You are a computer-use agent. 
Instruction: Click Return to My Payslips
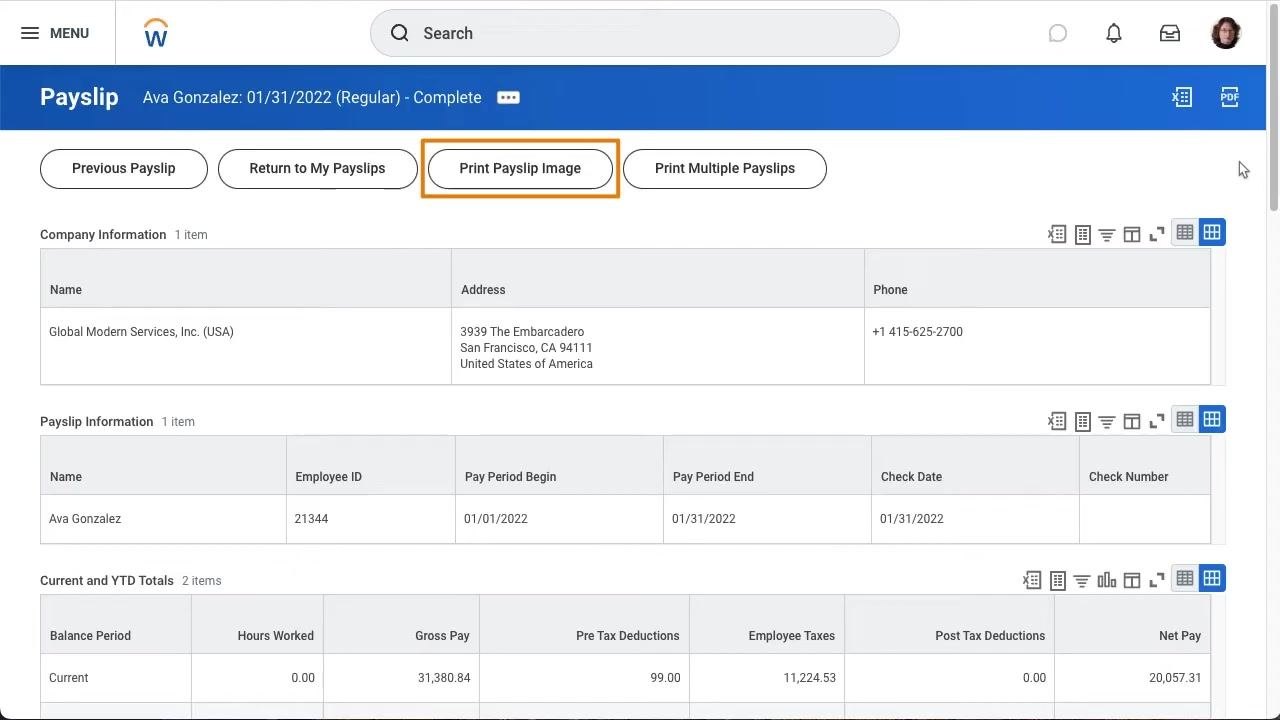tap(317, 168)
